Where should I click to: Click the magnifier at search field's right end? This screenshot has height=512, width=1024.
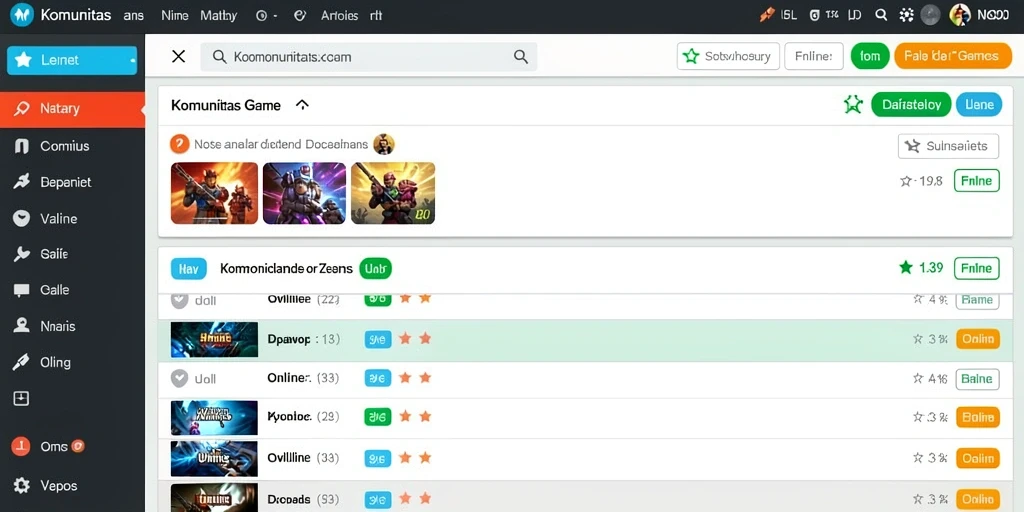pos(520,57)
